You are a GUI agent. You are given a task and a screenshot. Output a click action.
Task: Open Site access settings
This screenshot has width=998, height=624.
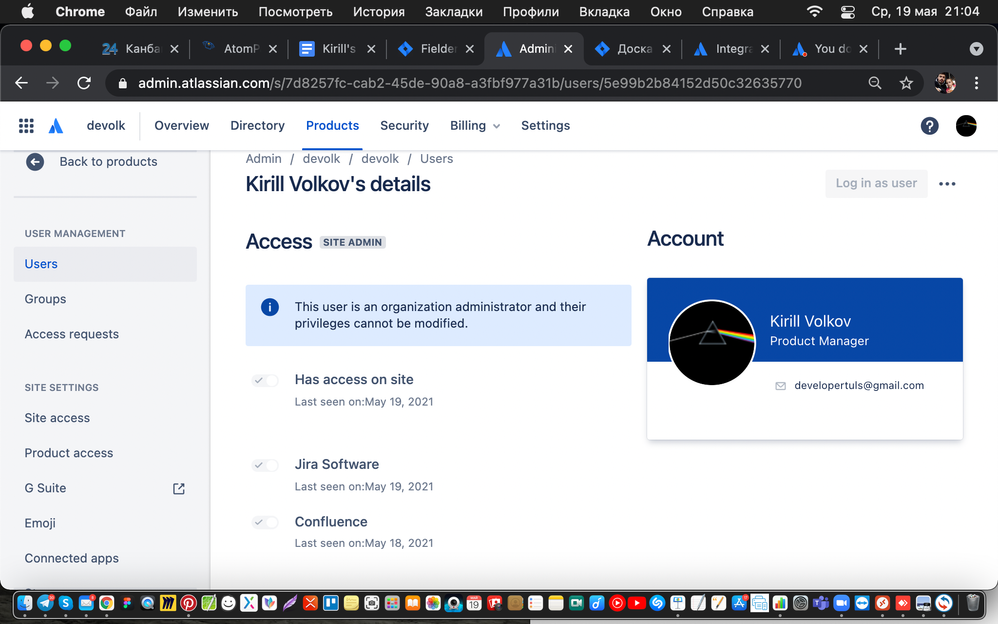click(57, 418)
